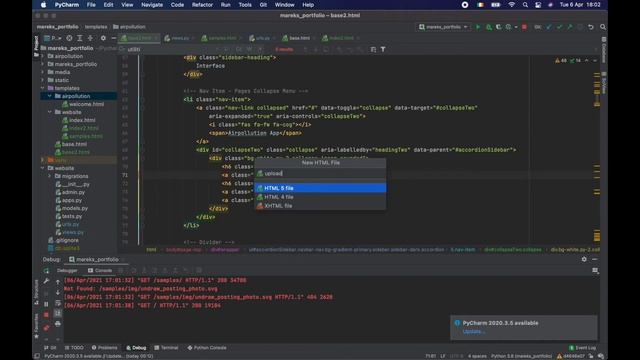
Task: Toggle the match-case filter icon in search bar
Action: [239, 49]
